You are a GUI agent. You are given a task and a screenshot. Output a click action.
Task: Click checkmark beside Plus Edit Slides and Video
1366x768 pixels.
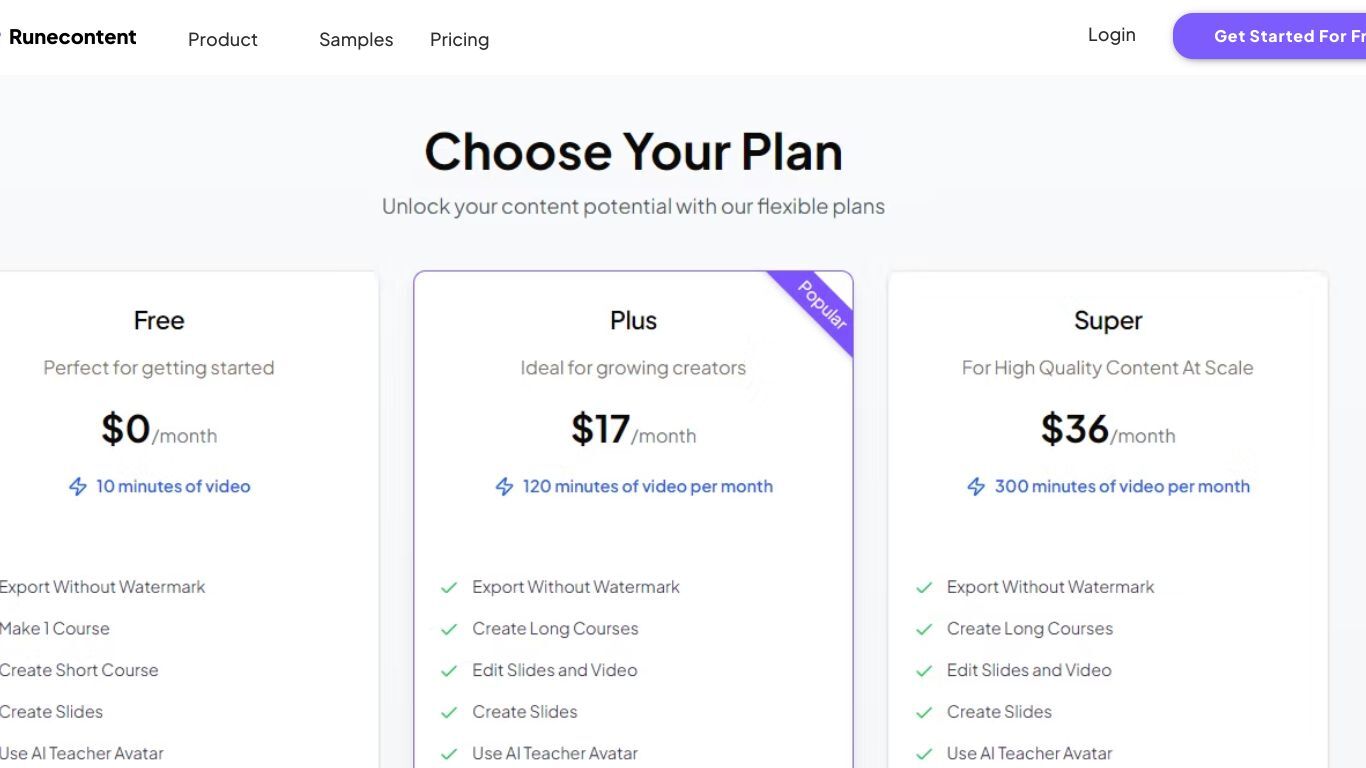tap(449, 671)
